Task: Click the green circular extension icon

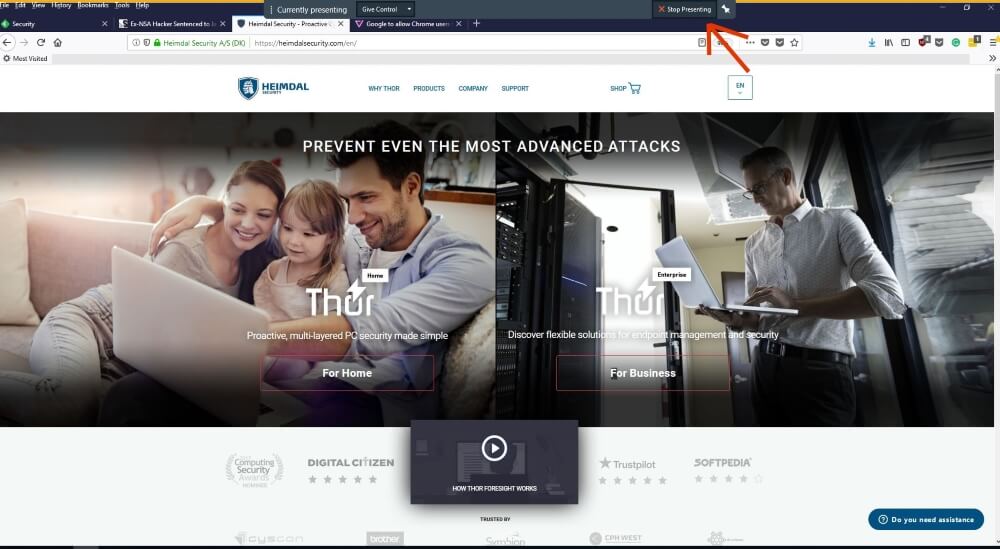Action: pos(955,43)
